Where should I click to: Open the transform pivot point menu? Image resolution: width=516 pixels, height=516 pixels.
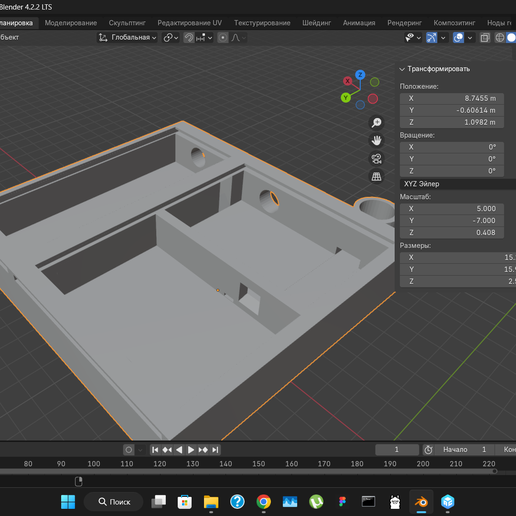171,38
